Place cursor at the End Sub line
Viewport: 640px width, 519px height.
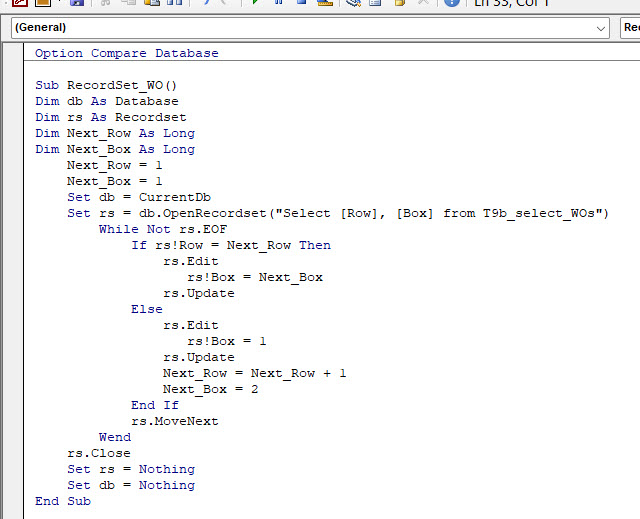pos(63,501)
